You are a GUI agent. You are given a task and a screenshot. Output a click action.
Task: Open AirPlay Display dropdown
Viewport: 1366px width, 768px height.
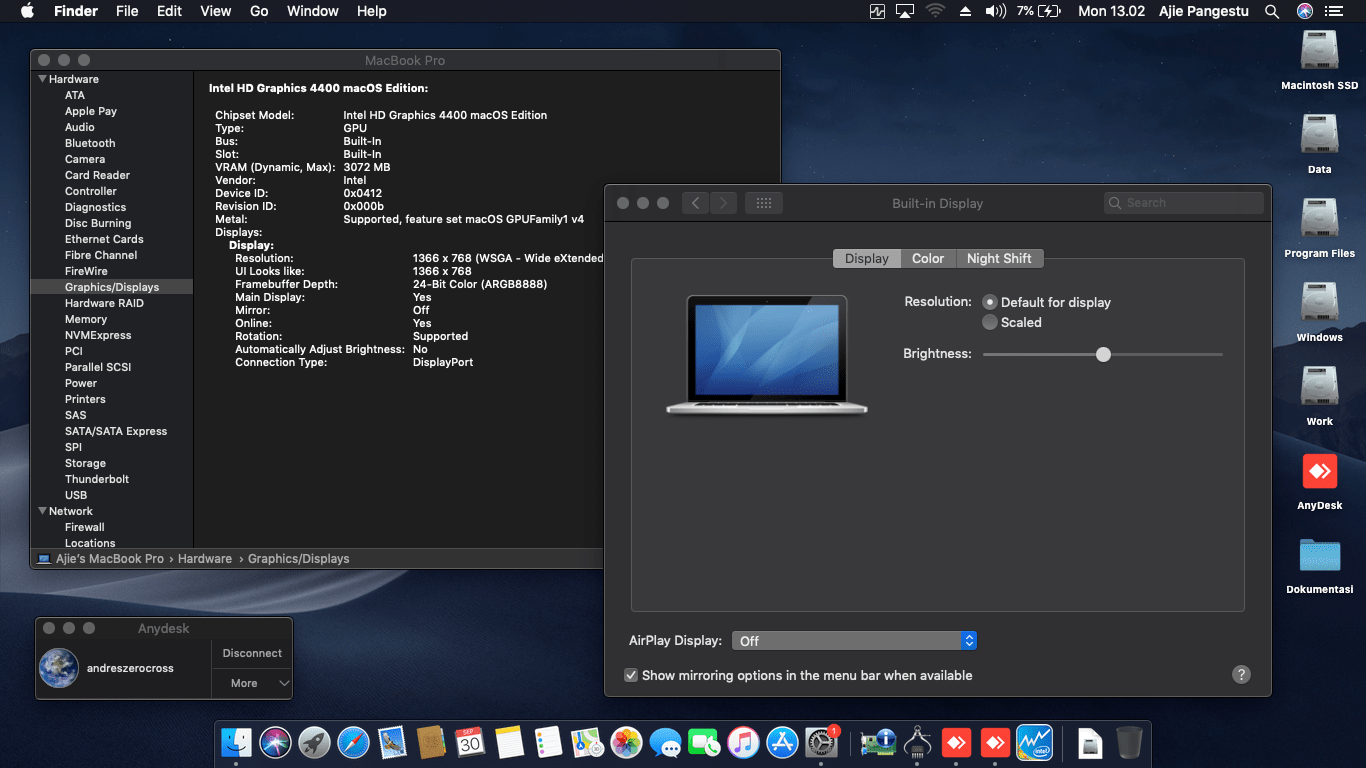854,641
